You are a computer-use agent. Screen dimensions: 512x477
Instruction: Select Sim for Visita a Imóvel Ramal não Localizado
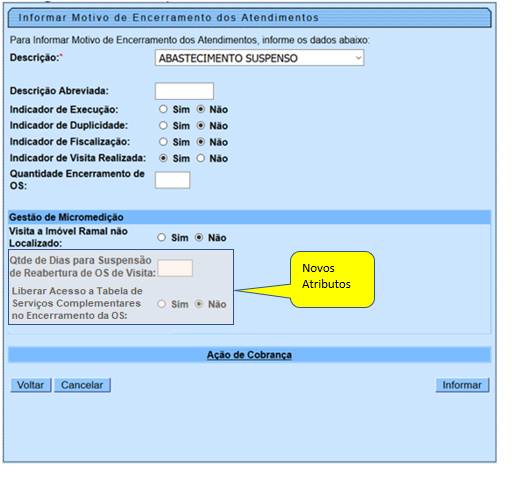click(x=162, y=238)
